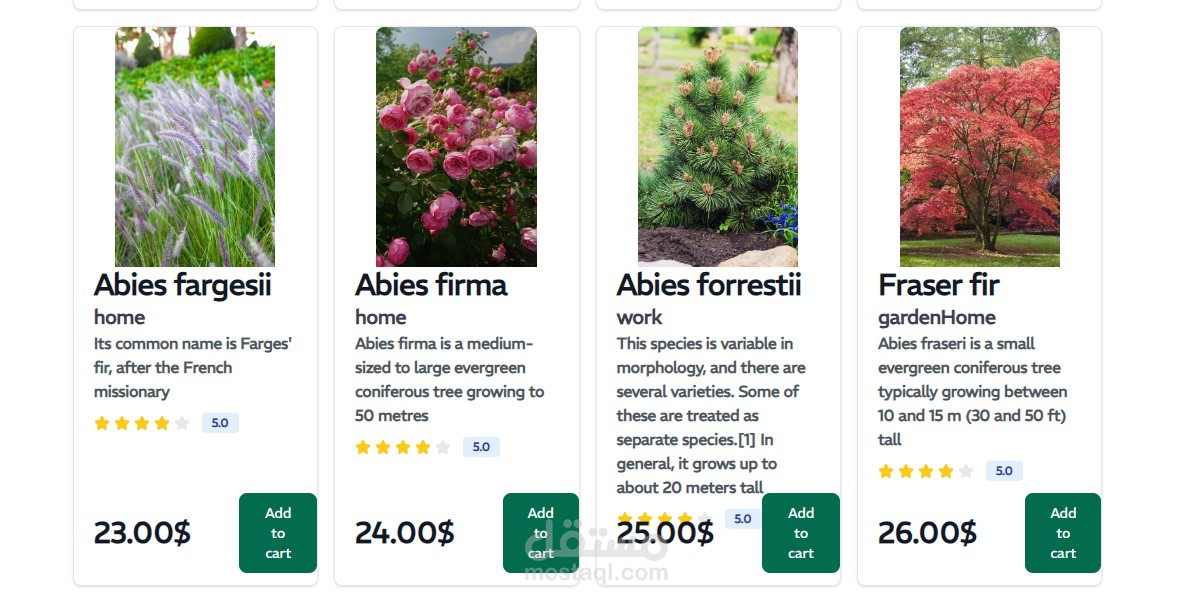Click the red maple image on Fraser fir card
The image size is (1194, 597).
978,146
